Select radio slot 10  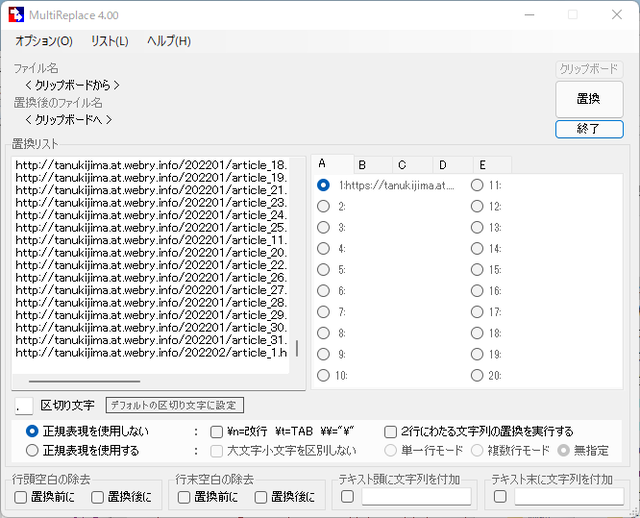click(323, 376)
